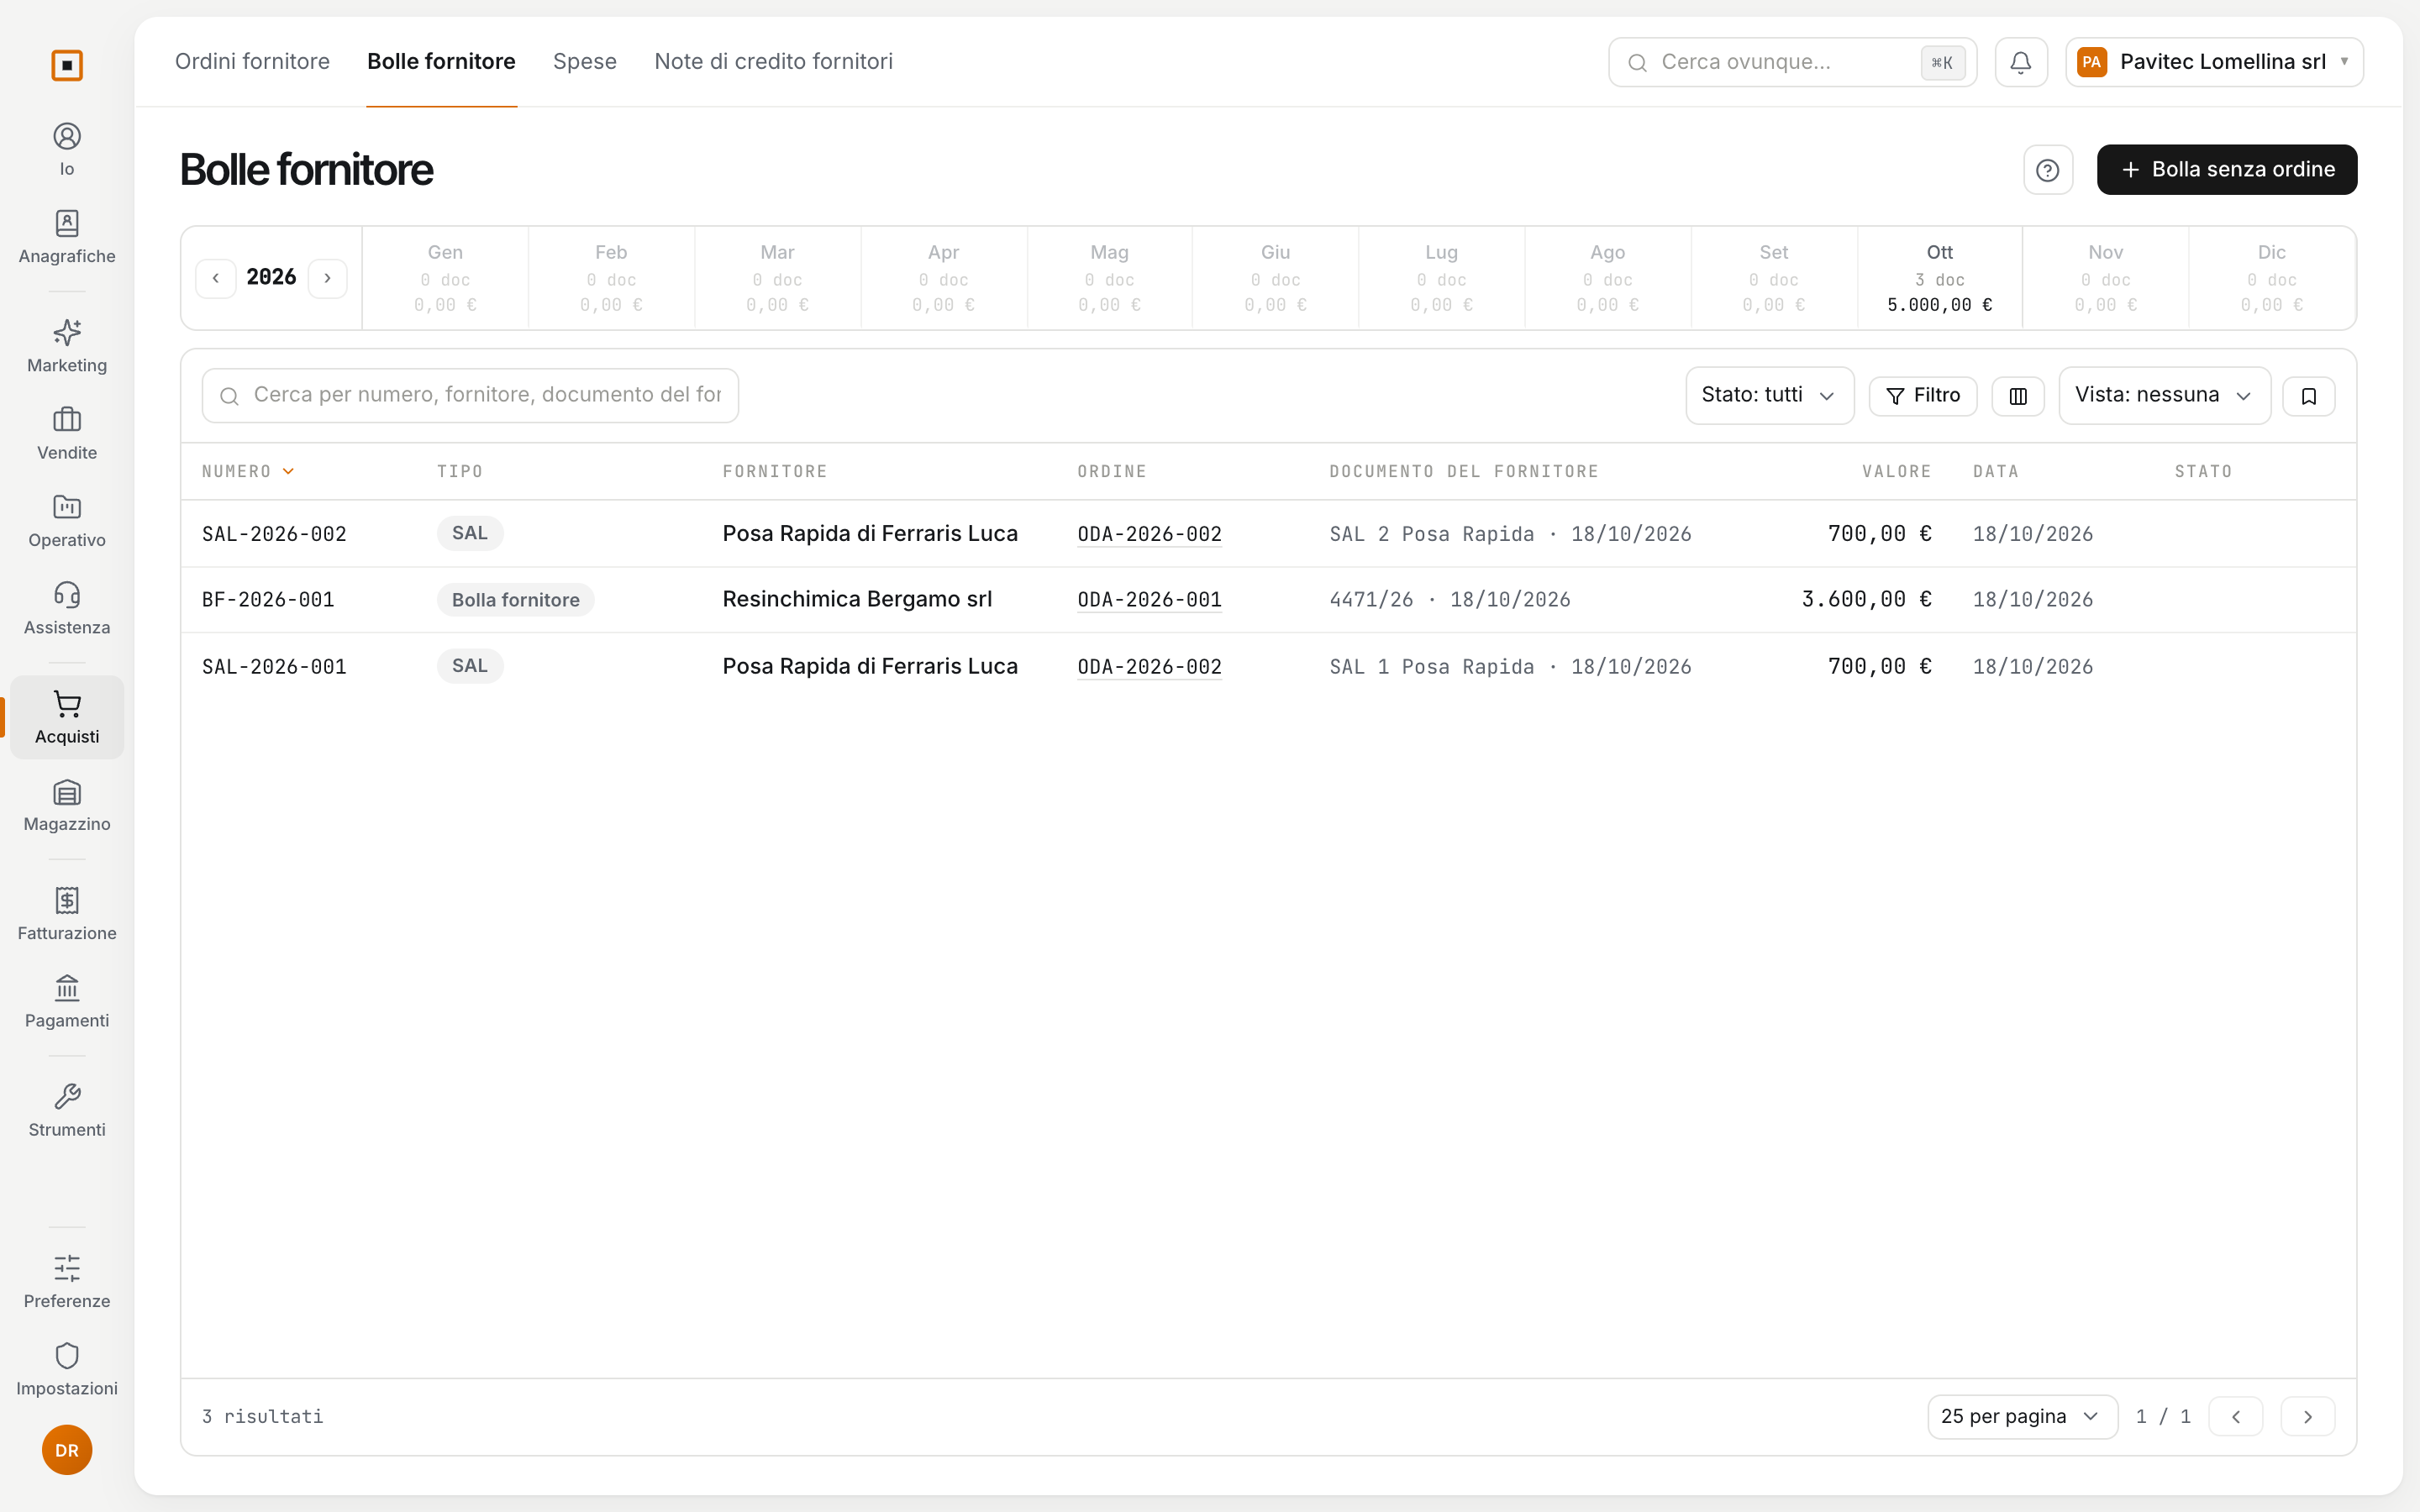The image size is (2420, 1512).
Task: Go to next results page arrow
Action: [x=2308, y=1416]
